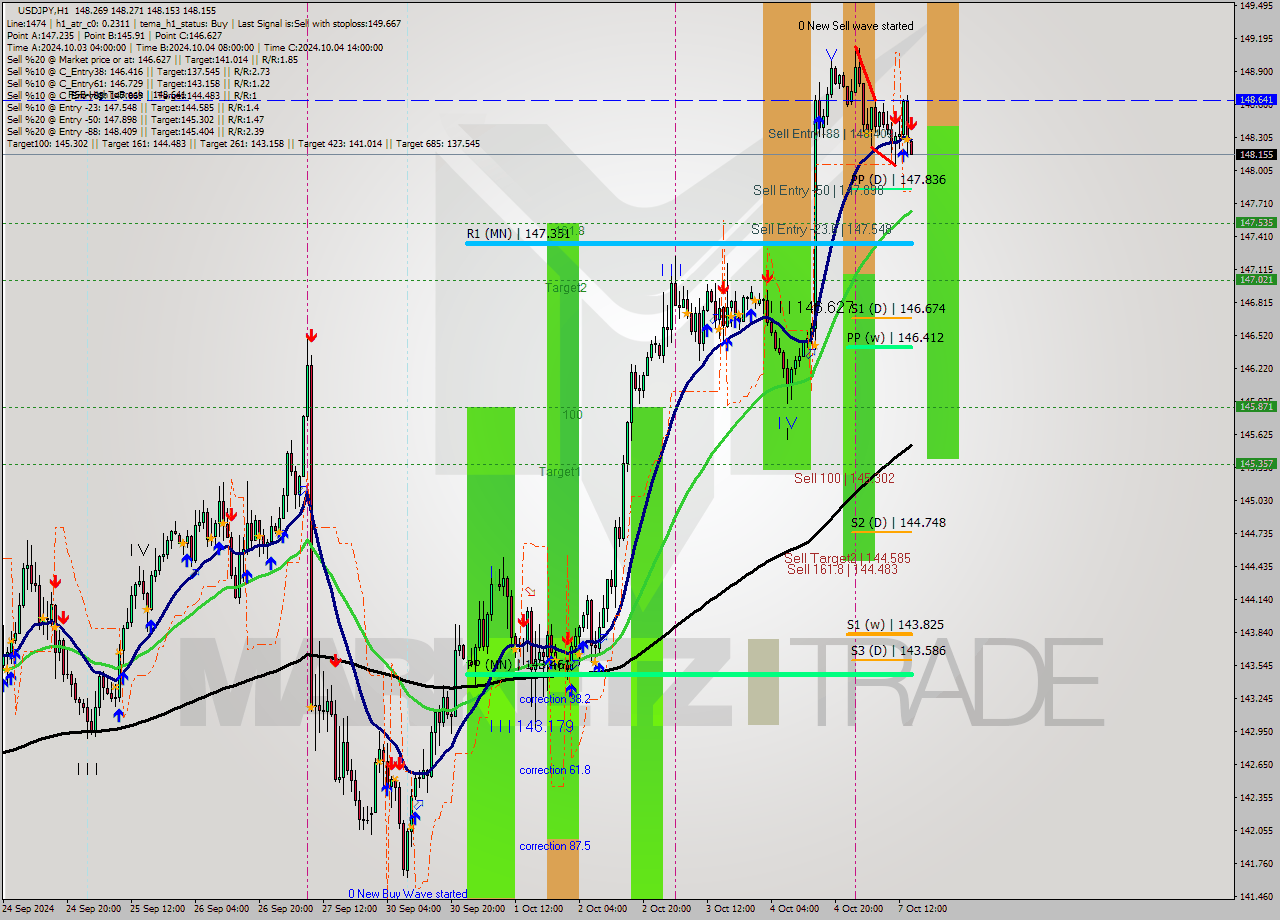Screen dimensions: 1280x920
Task: Click the 141.460 price axis value
Action: point(1256,896)
